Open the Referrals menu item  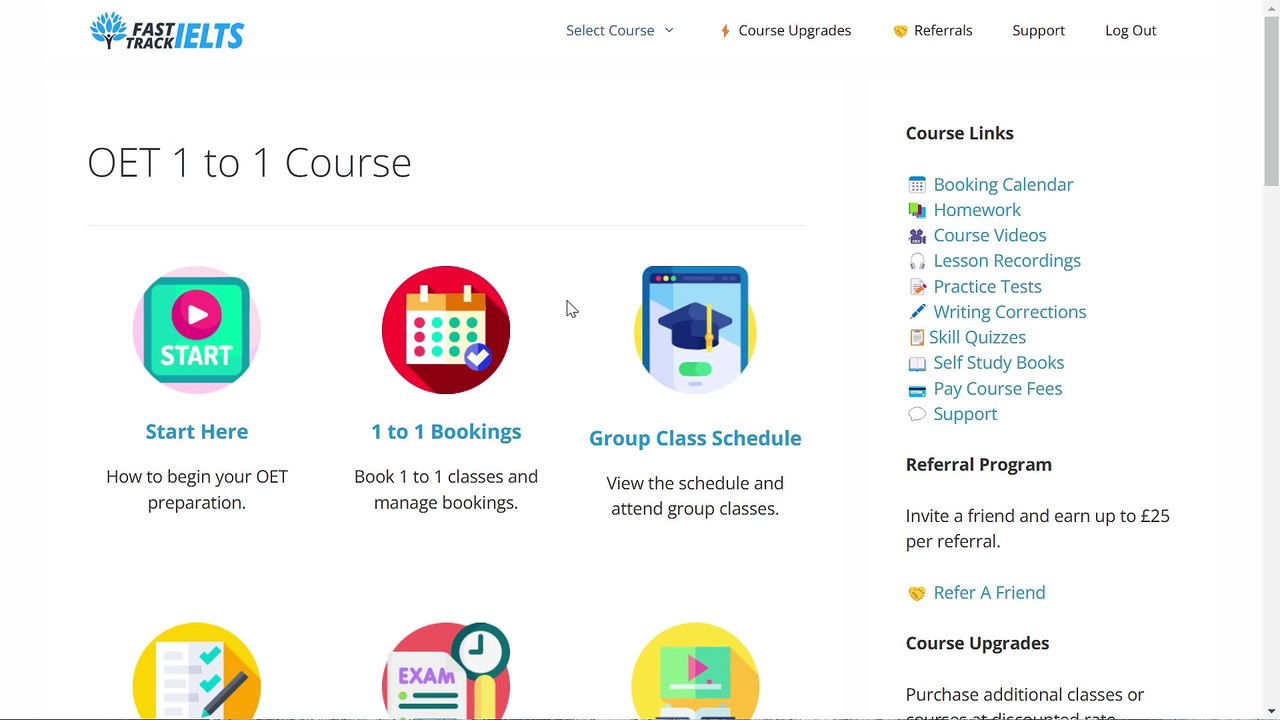coord(932,30)
